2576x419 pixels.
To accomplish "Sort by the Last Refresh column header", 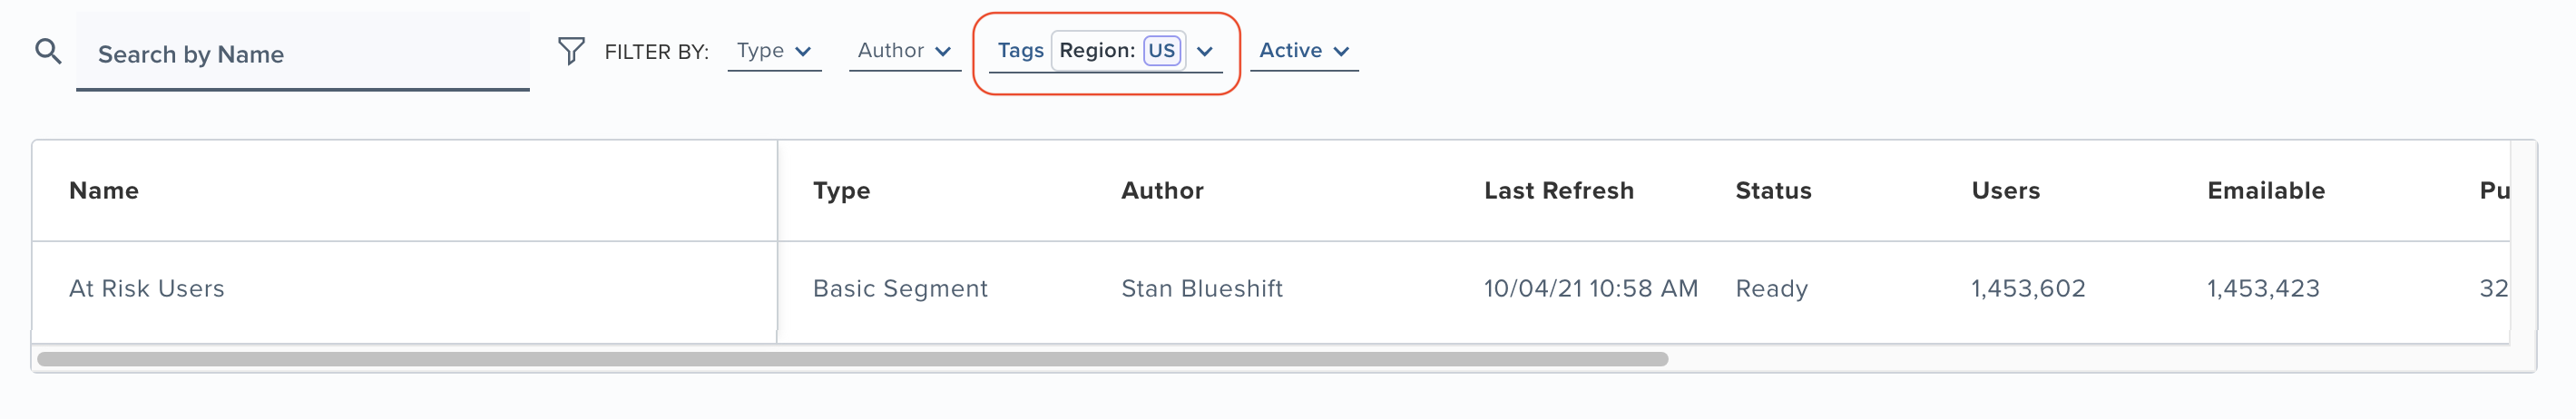I will [x=1558, y=191].
